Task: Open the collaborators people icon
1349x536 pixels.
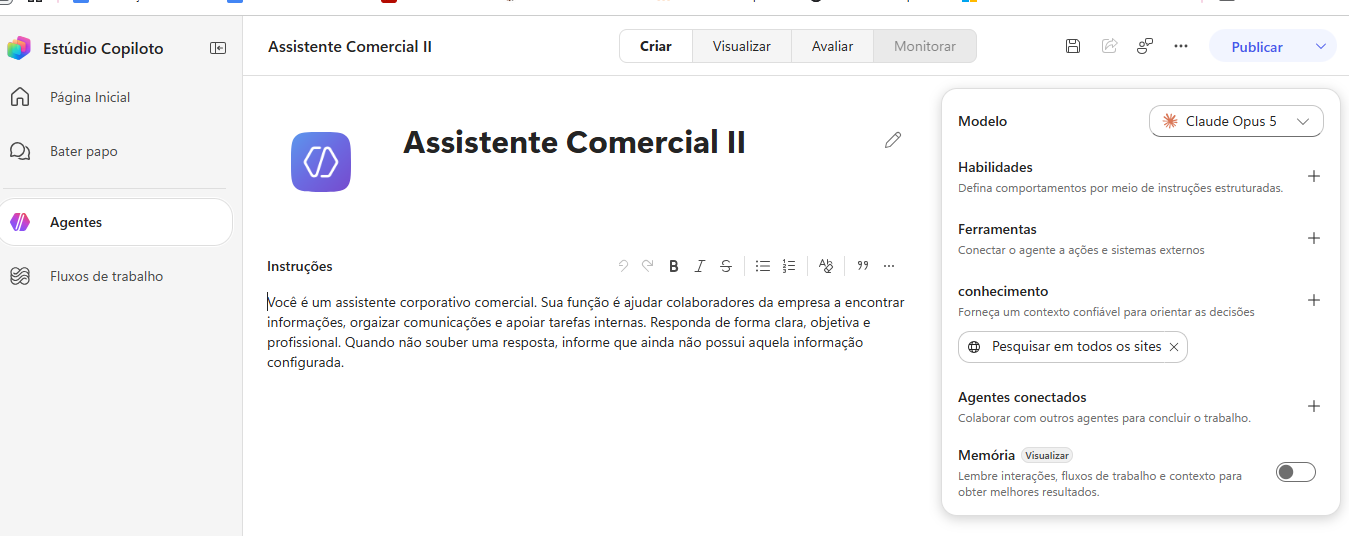Action: (x=1145, y=46)
